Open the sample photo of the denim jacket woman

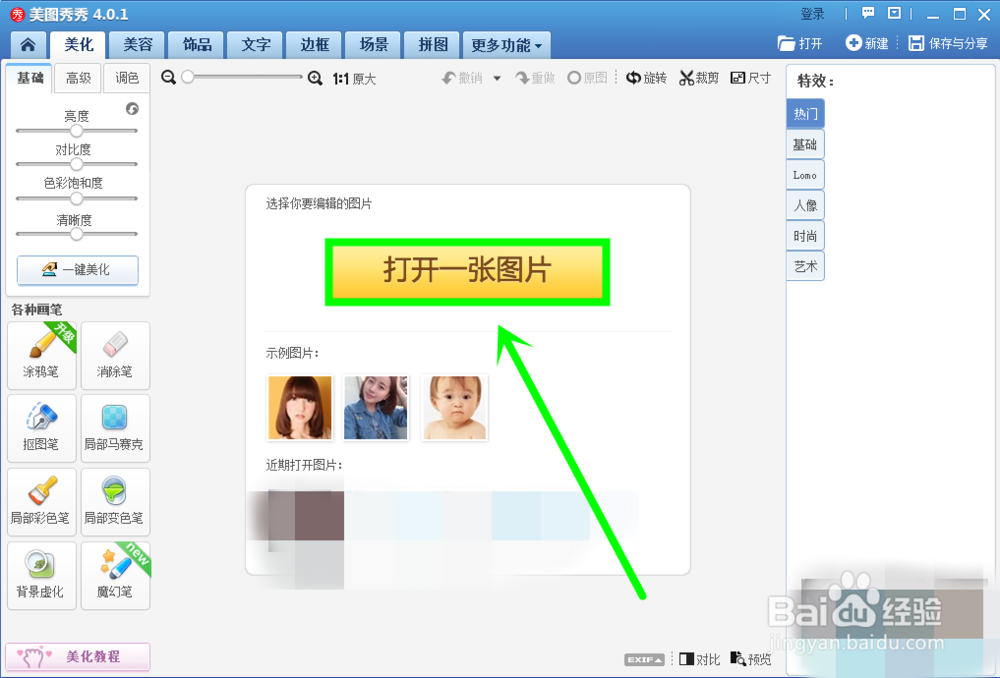pyautogui.click(x=376, y=408)
